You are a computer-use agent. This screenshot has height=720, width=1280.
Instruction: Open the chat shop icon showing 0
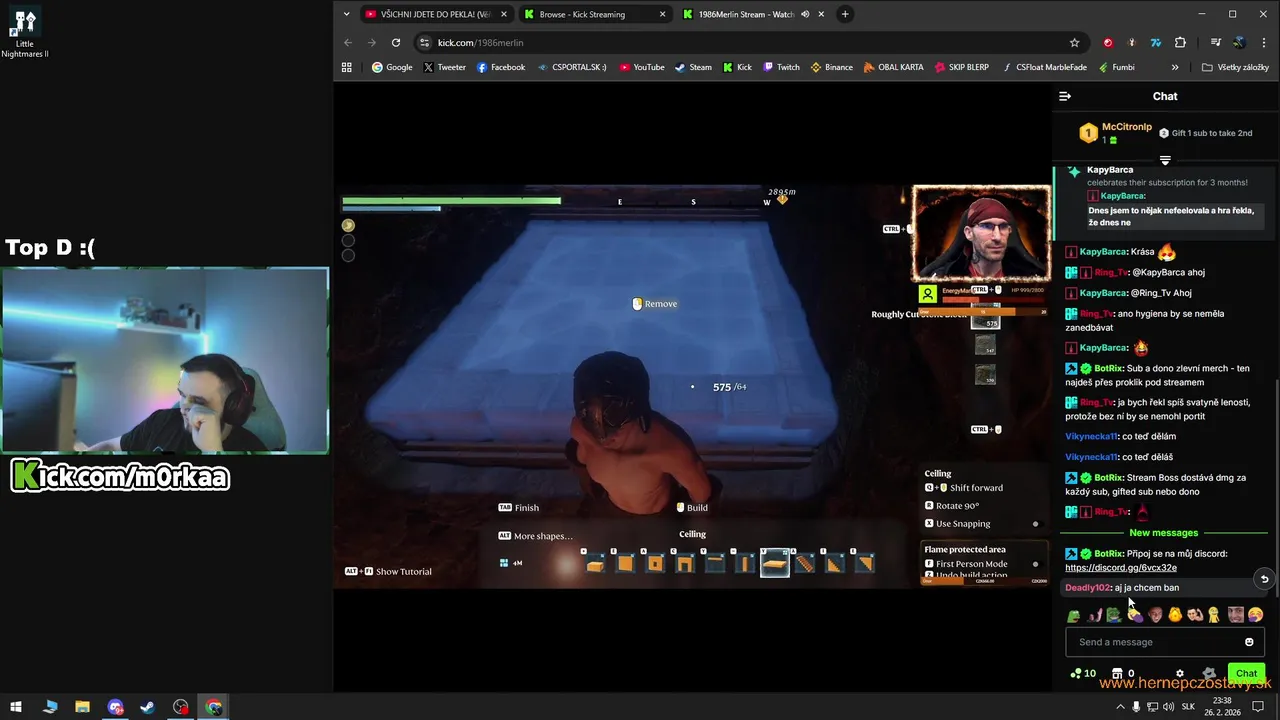point(1123,674)
